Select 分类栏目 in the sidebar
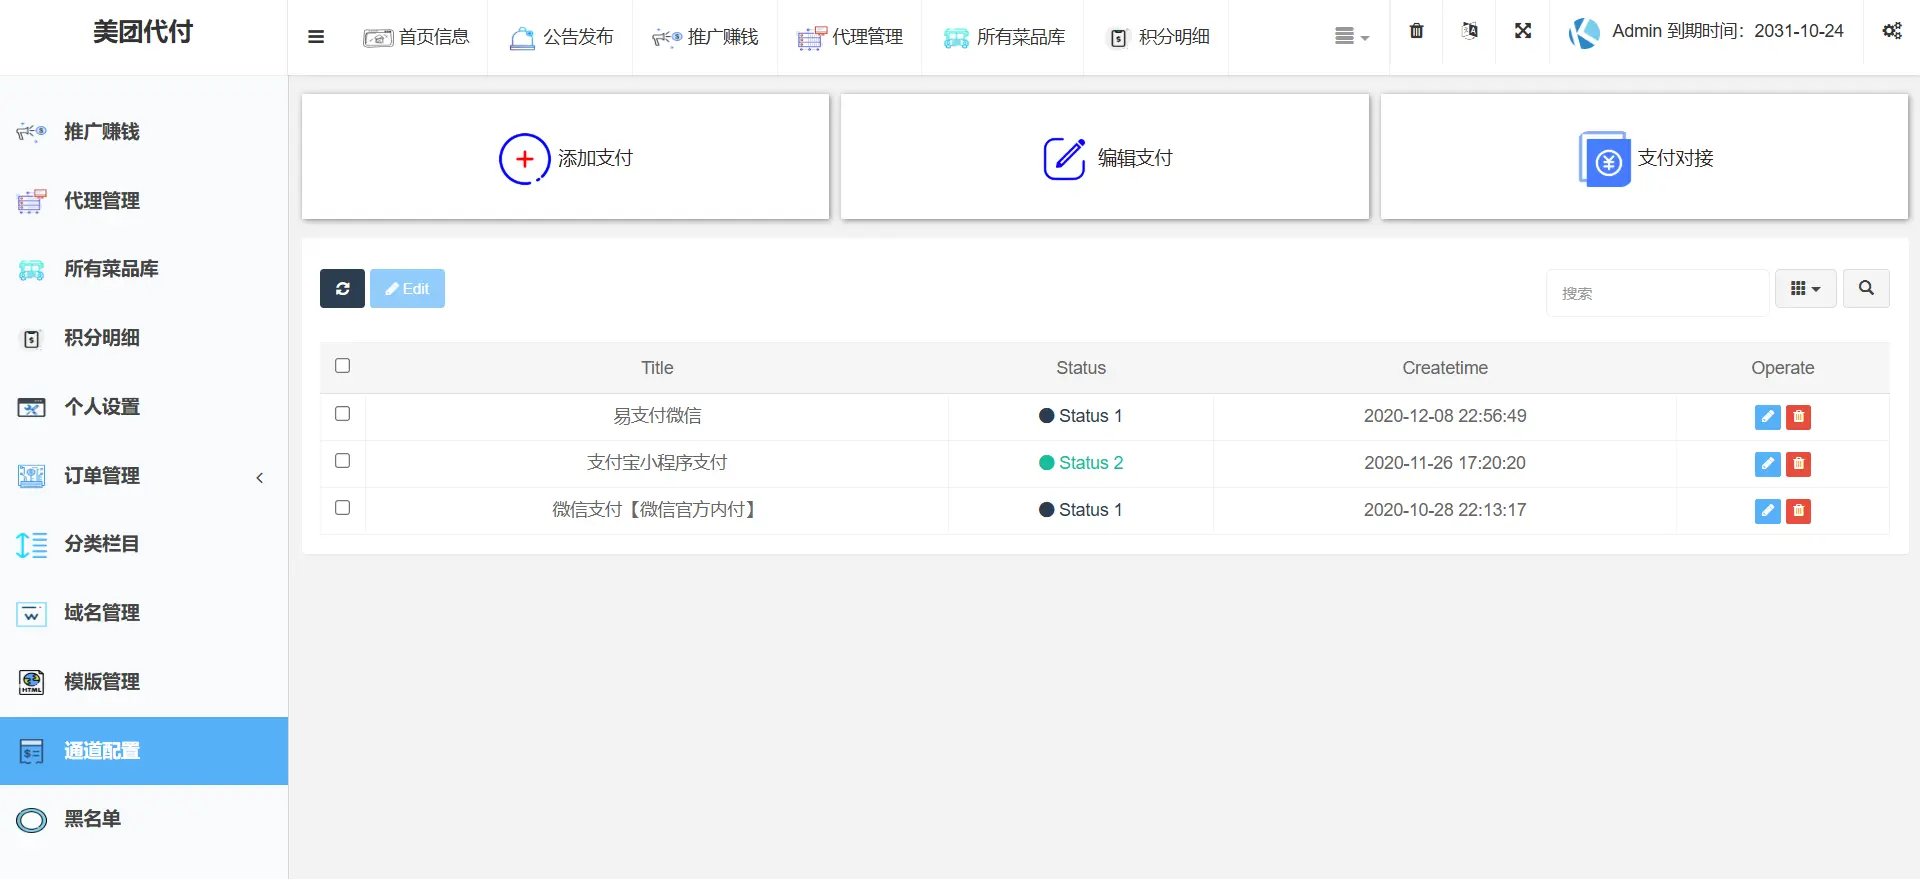The height and width of the screenshot is (879, 1920). pyautogui.click(x=144, y=544)
